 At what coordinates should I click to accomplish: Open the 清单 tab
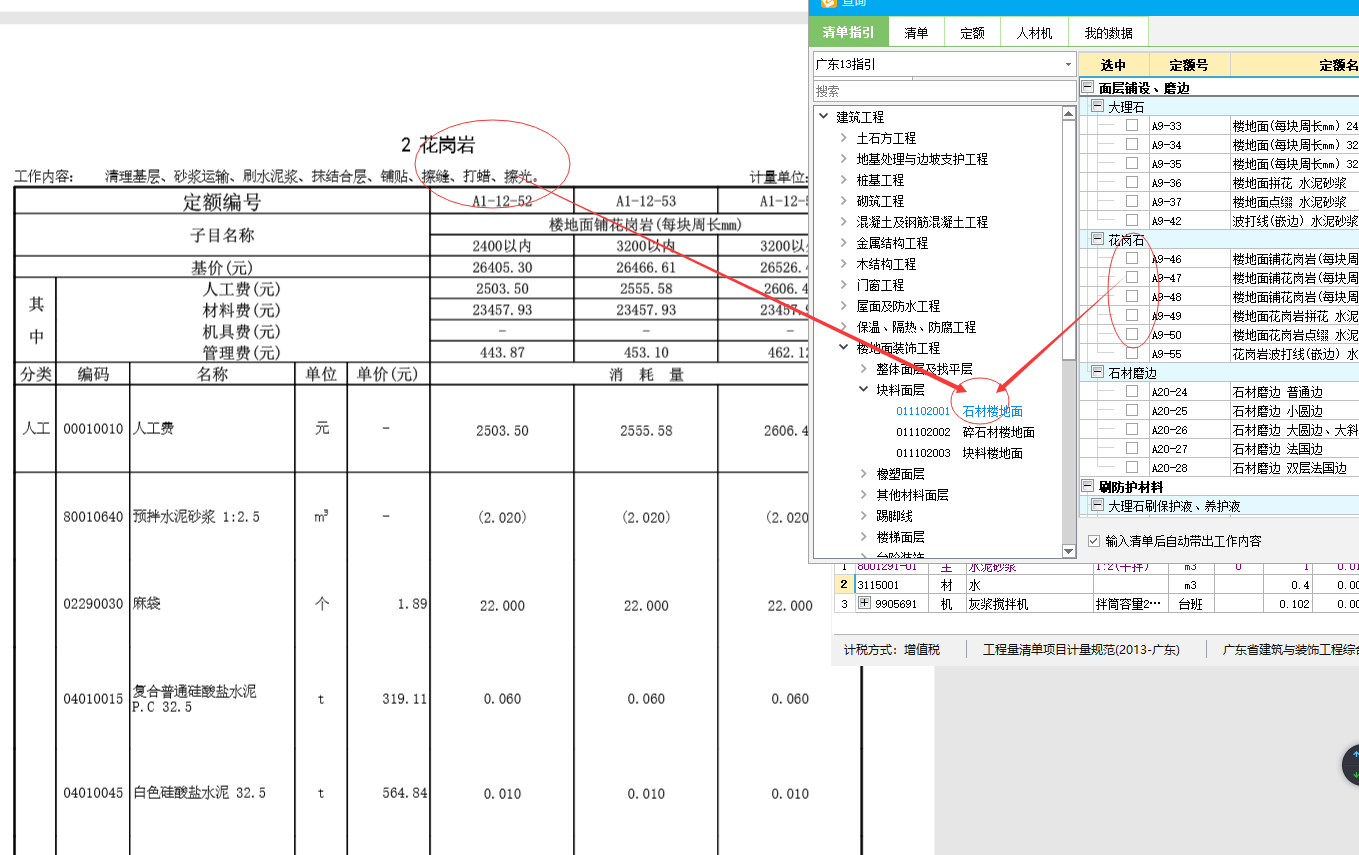pos(916,33)
